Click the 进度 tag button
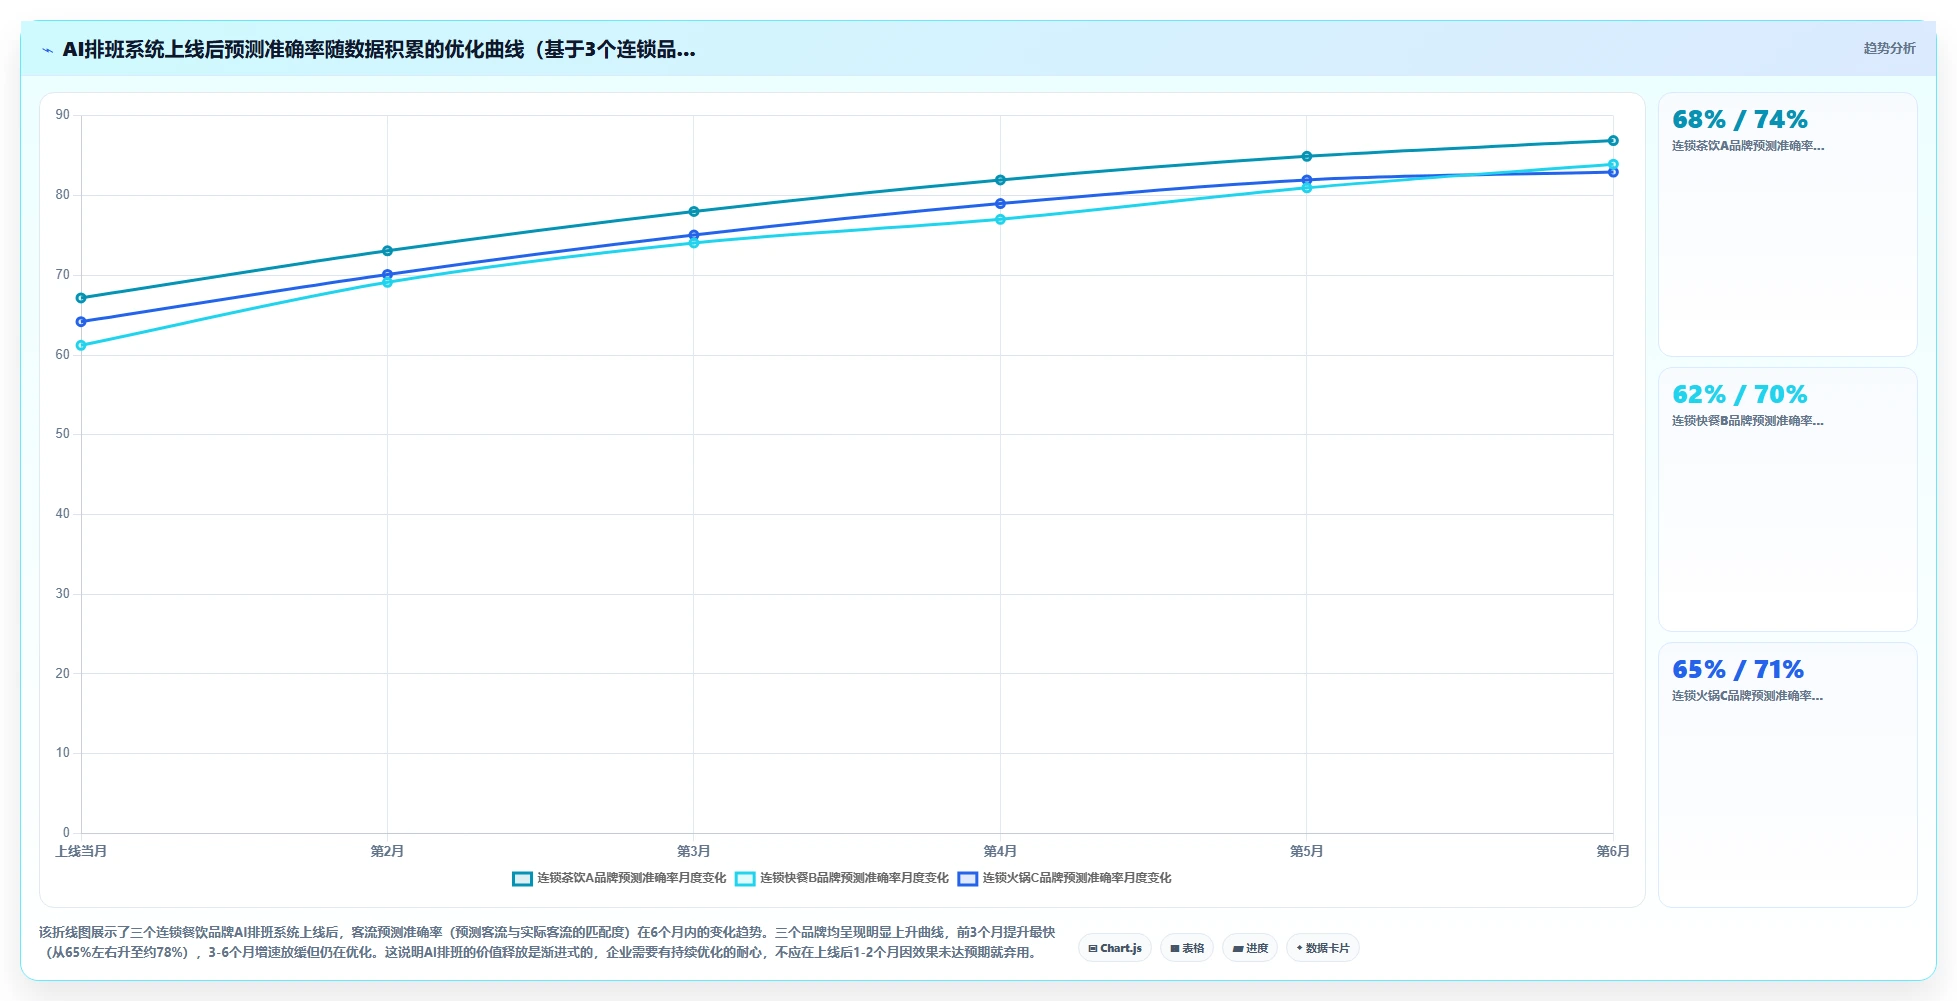 (x=1250, y=948)
